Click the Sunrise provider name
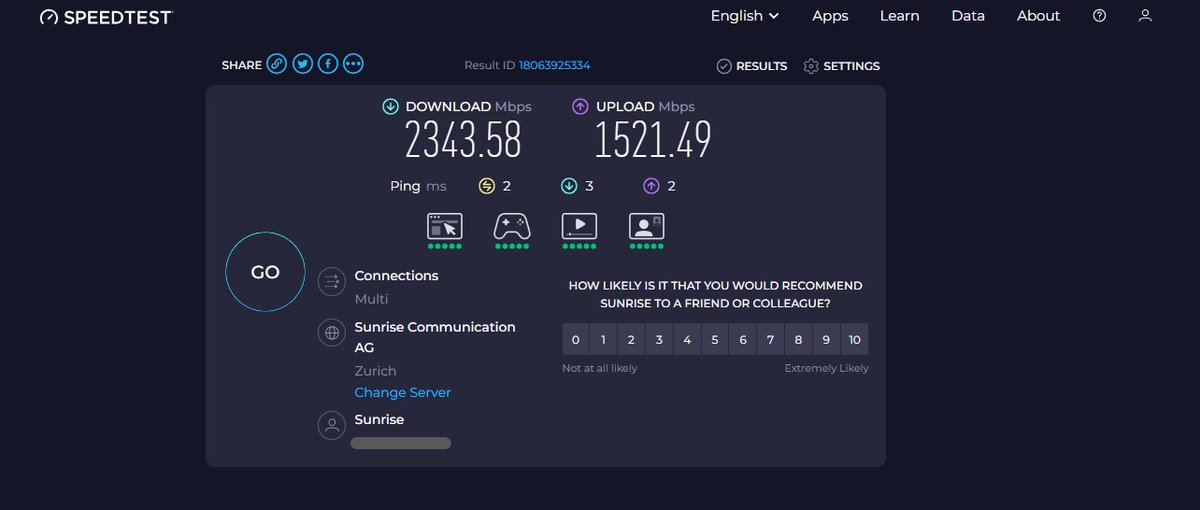 click(379, 420)
